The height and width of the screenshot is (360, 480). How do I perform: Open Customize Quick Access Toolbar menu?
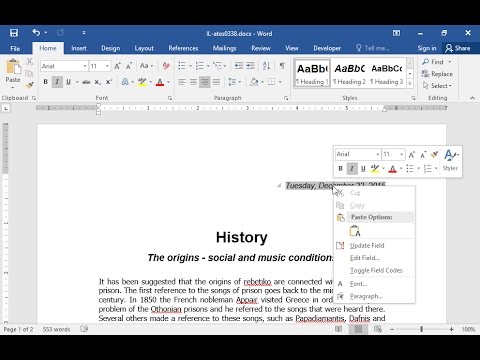tap(84, 33)
